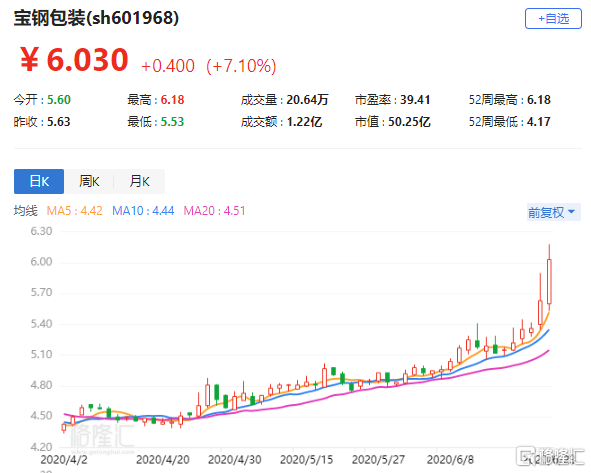Click 市盈率 value 39.41
The height and width of the screenshot is (473, 591).
[415, 99]
